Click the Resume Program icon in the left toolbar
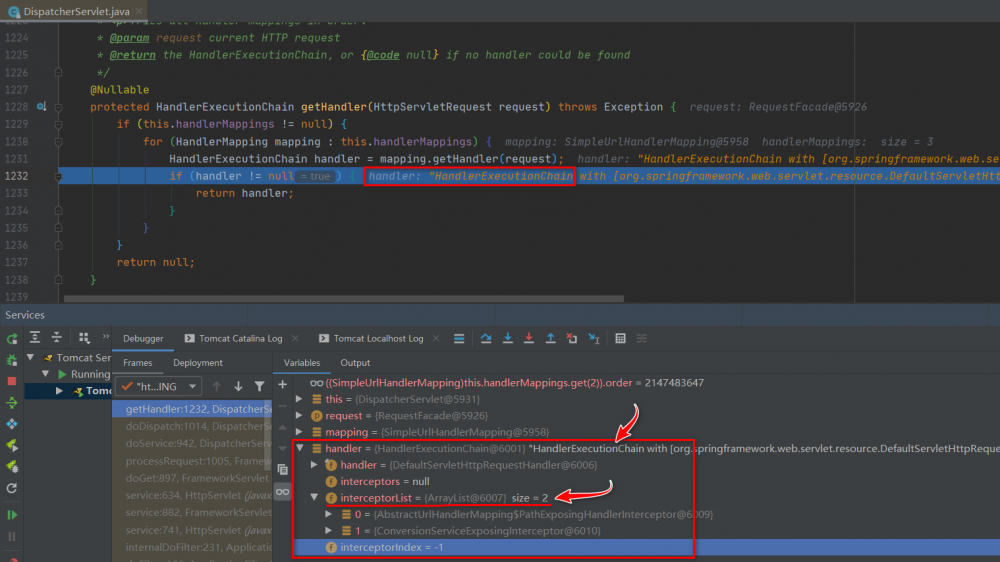The height and width of the screenshot is (562, 1000). (12, 514)
